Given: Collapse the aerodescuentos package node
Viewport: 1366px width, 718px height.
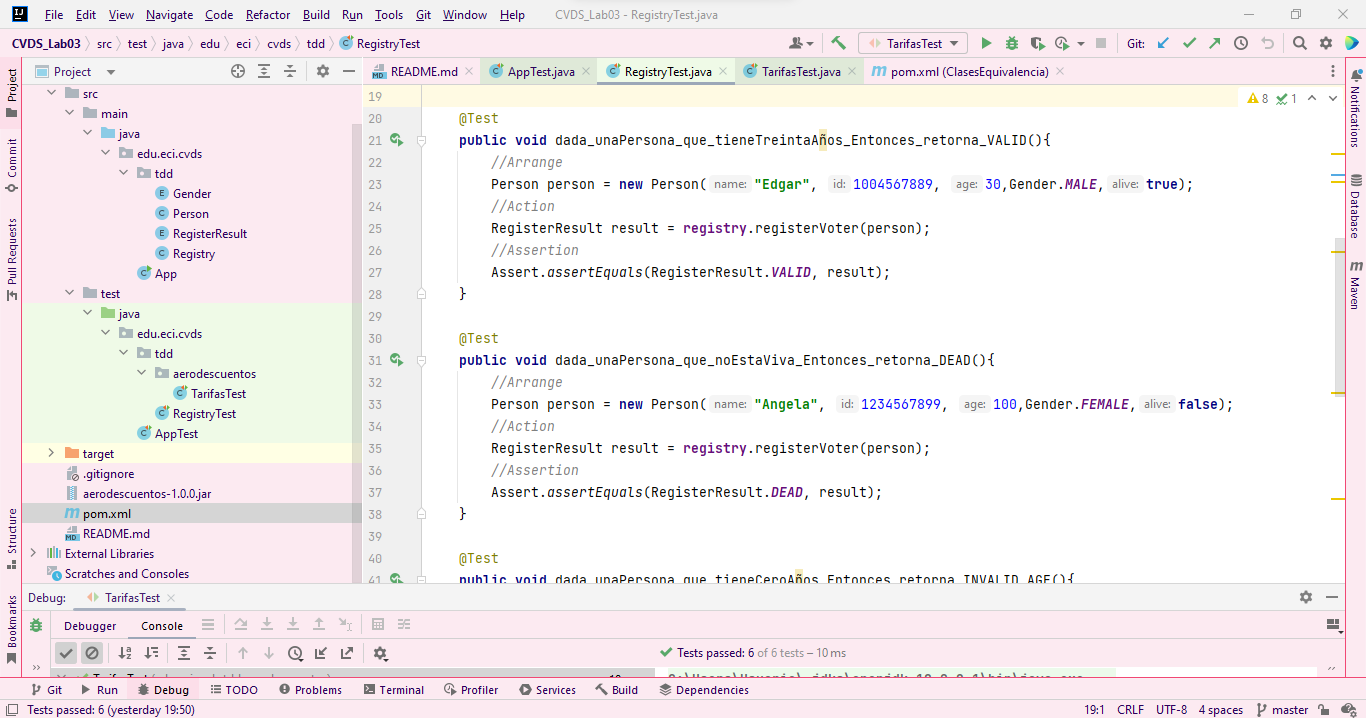Looking at the screenshot, I should pyautogui.click(x=141, y=373).
